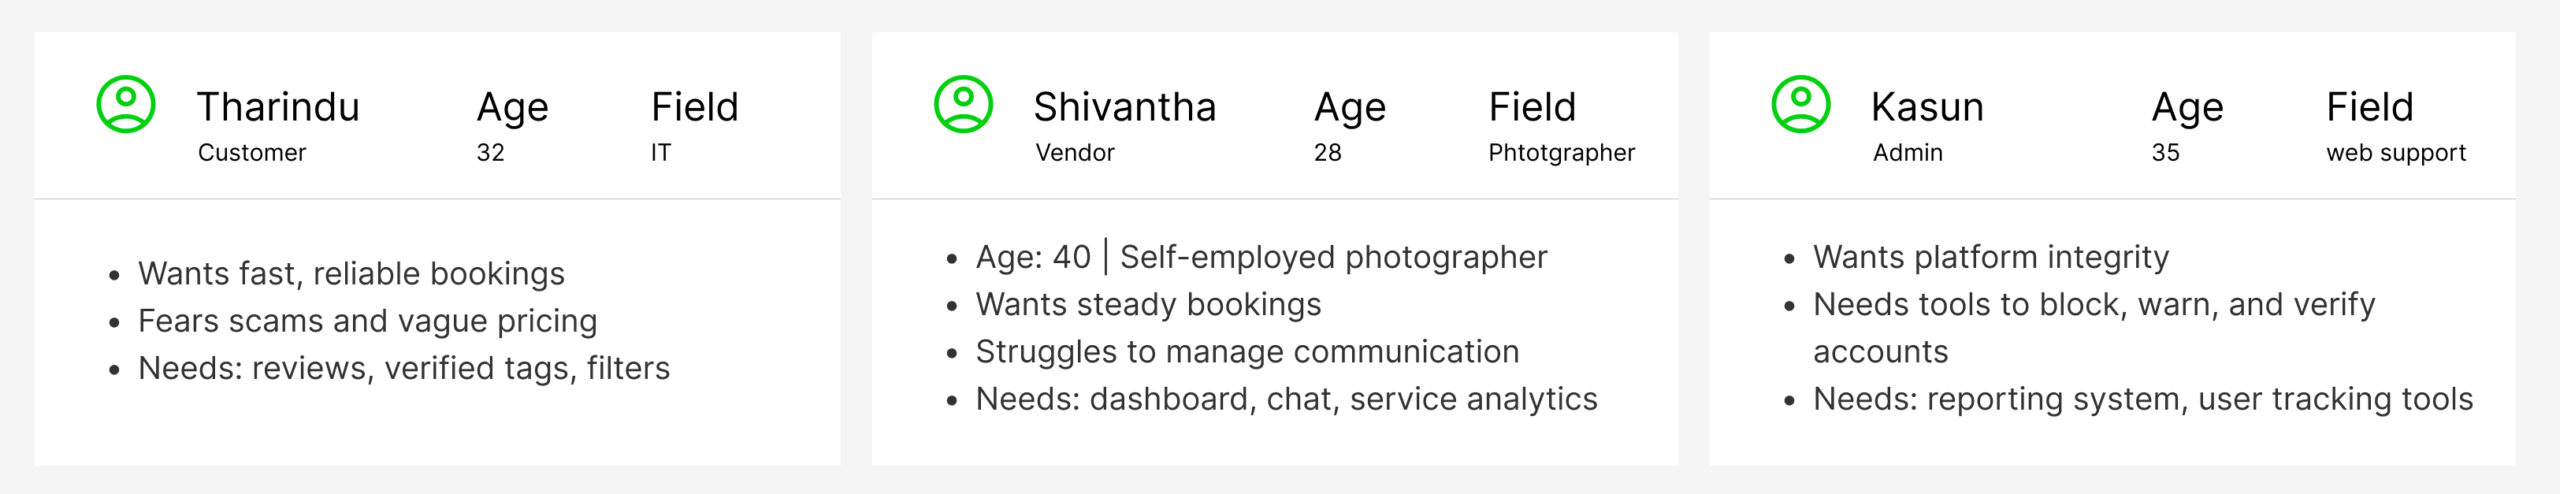Select 'Fears scams and vague pricing' bullet

[367, 321]
